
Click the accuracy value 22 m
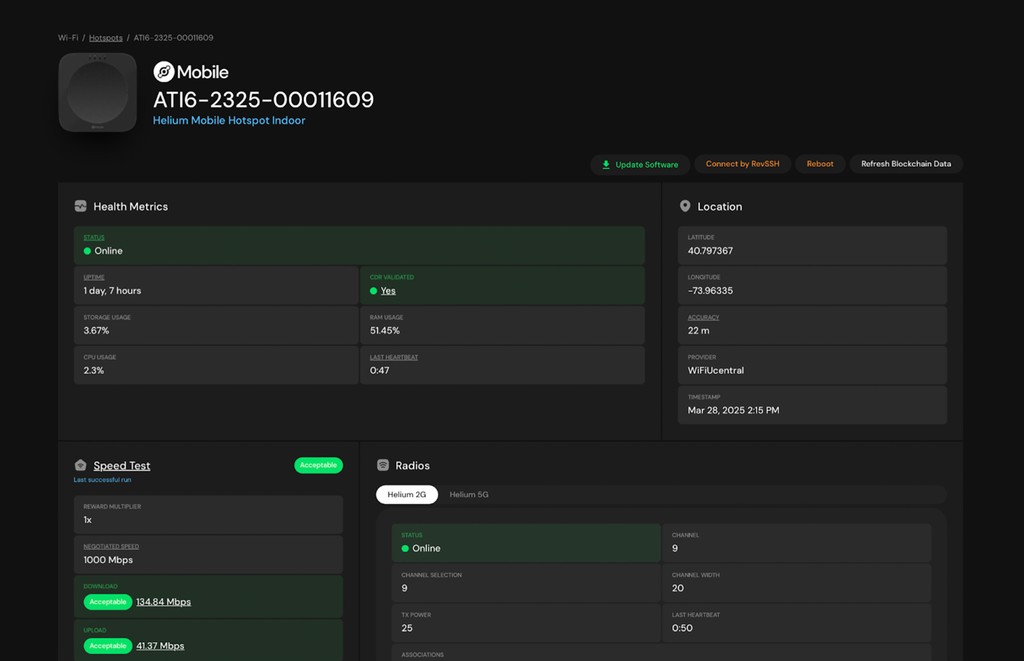tap(698, 330)
